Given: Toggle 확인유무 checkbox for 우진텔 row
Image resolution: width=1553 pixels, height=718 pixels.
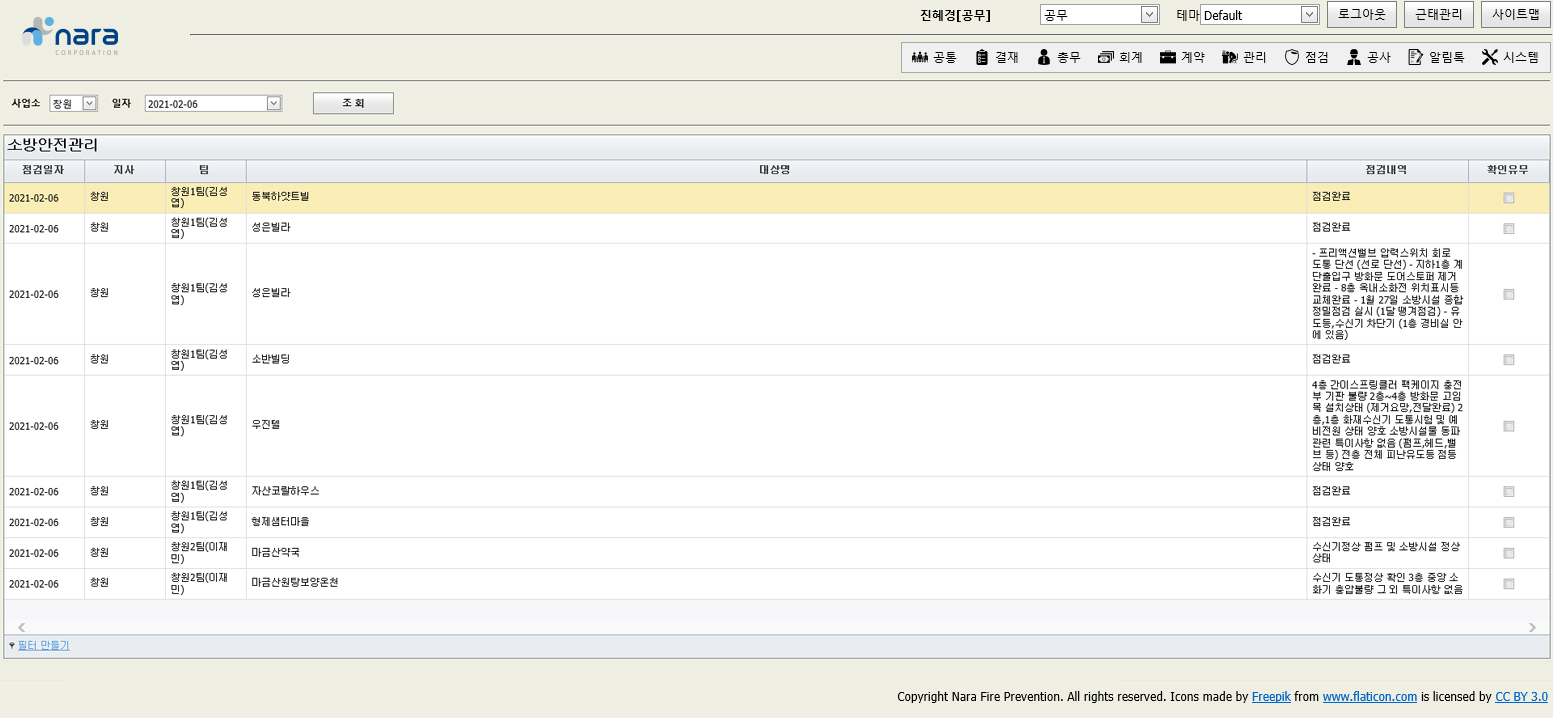Looking at the screenshot, I should coord(1508,426).
